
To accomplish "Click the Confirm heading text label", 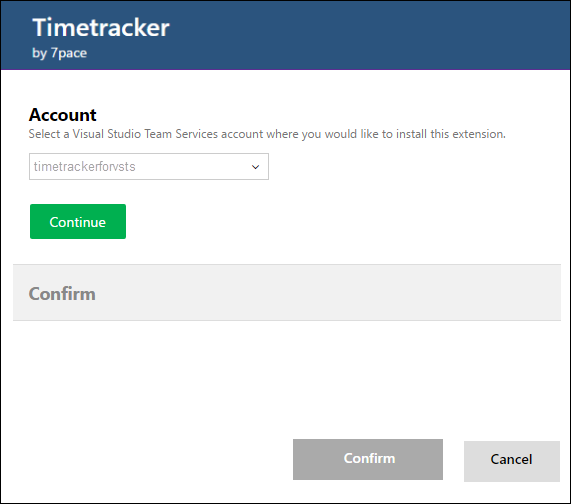I will point(62,294).
